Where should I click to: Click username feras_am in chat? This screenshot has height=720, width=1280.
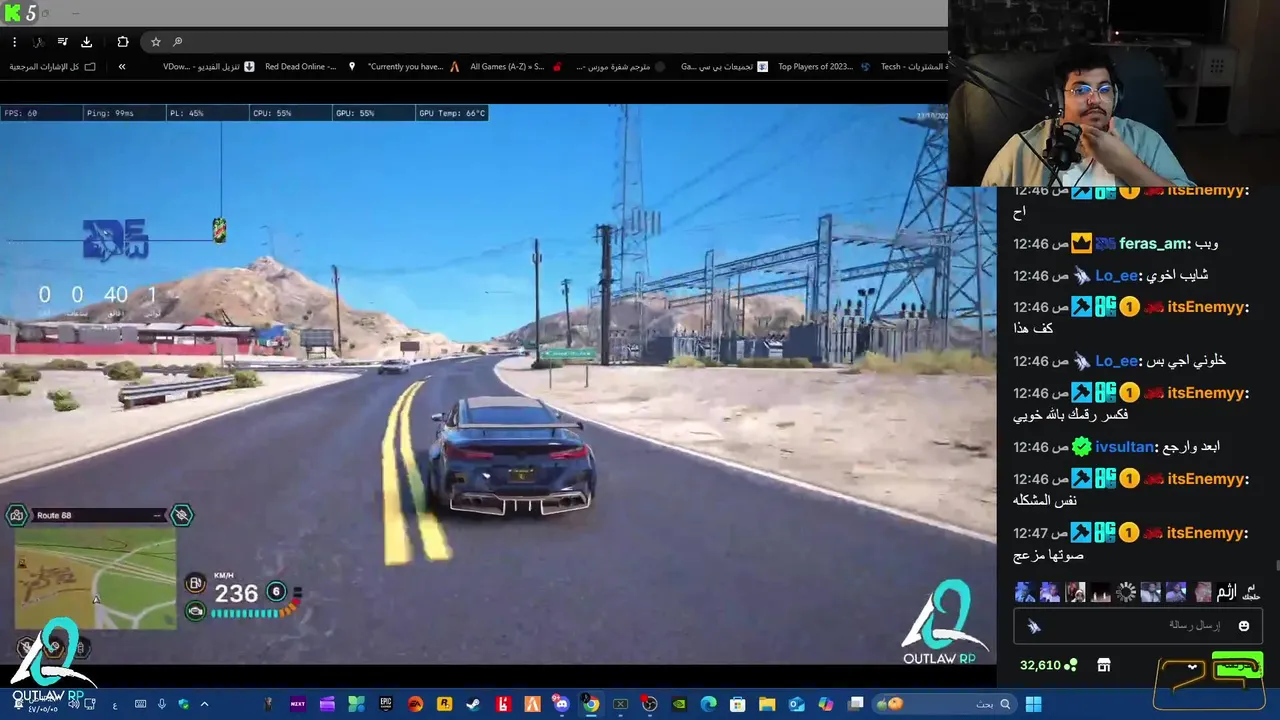(x=1154, y=243)
